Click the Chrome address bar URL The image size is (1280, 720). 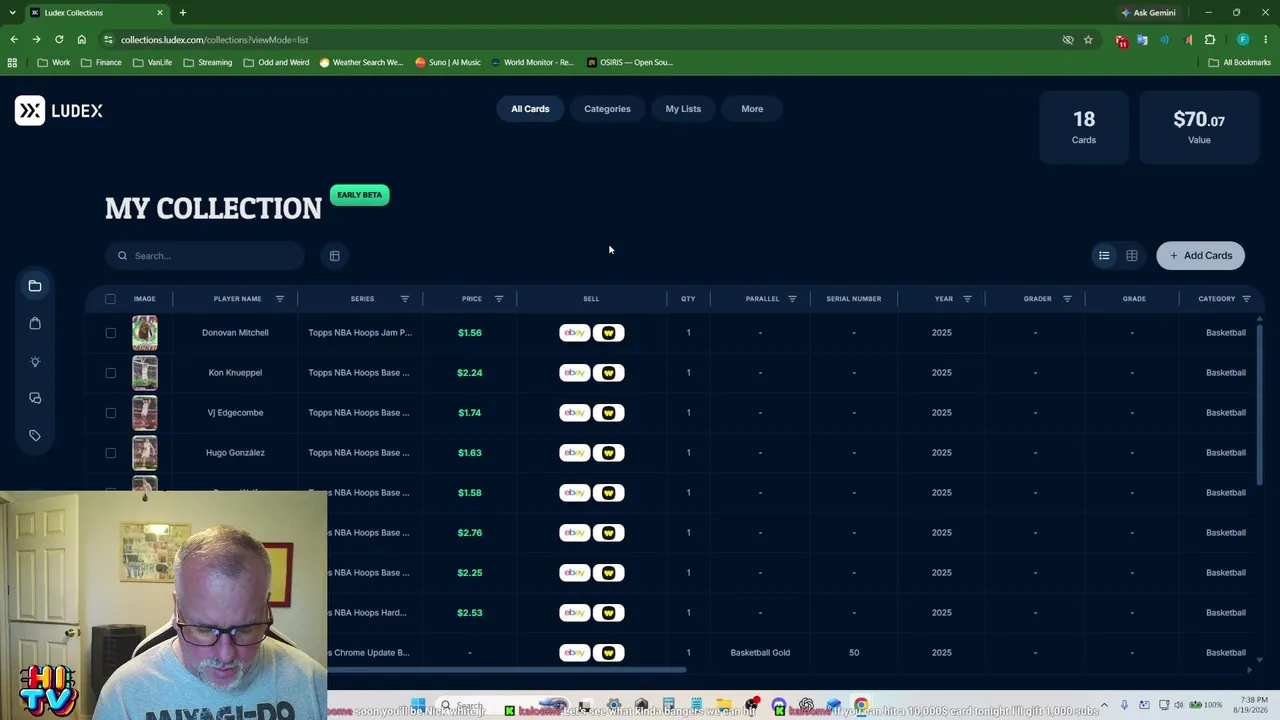(x=214, y=40)
